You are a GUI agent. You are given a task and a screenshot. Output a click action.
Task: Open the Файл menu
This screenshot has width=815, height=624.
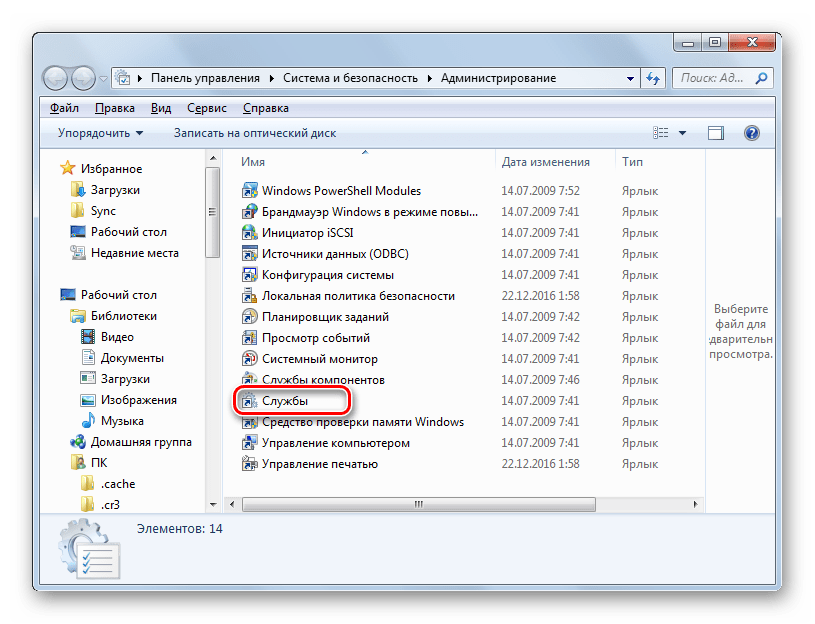64,108
